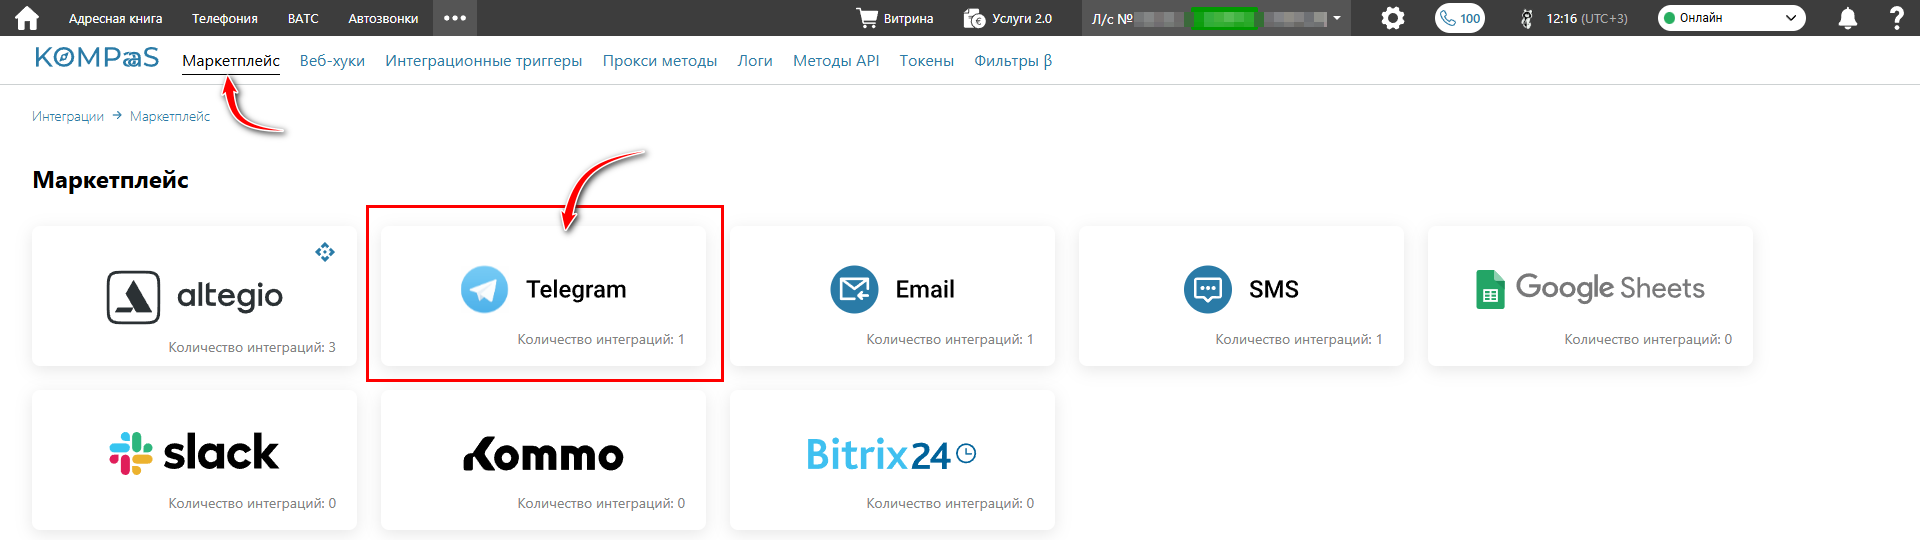
Task: Expand the account Л/с № dropdown
Action: pyautogui.click(x=1217, y=18)
